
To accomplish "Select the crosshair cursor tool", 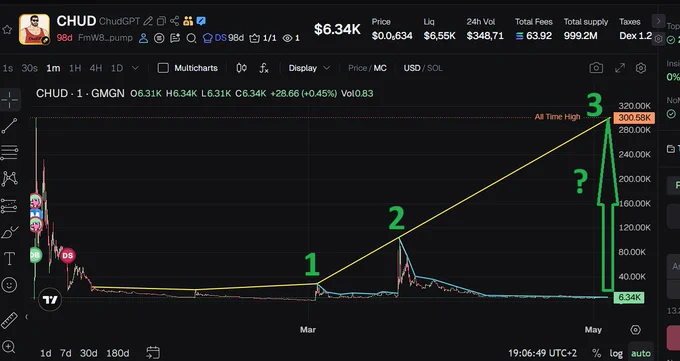I will pos(10,99).
